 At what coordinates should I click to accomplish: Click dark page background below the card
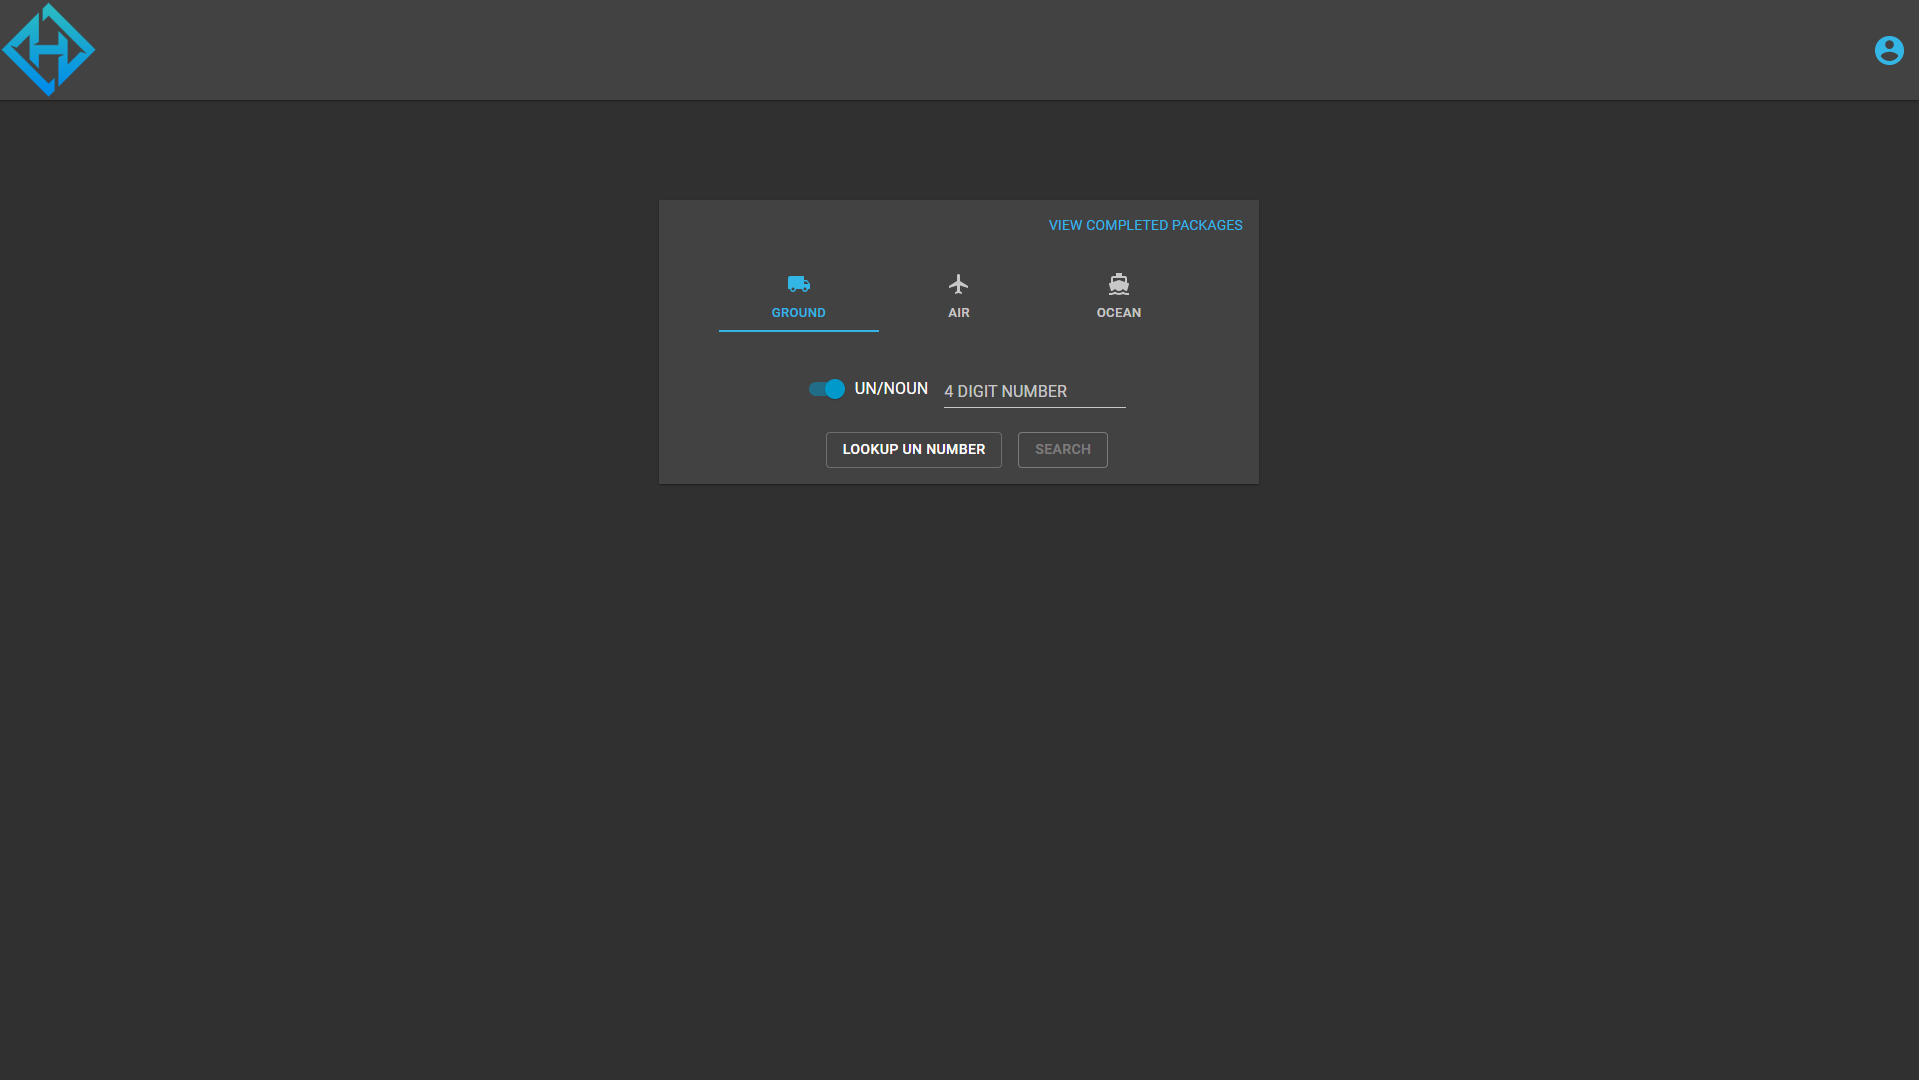point(958,750)
